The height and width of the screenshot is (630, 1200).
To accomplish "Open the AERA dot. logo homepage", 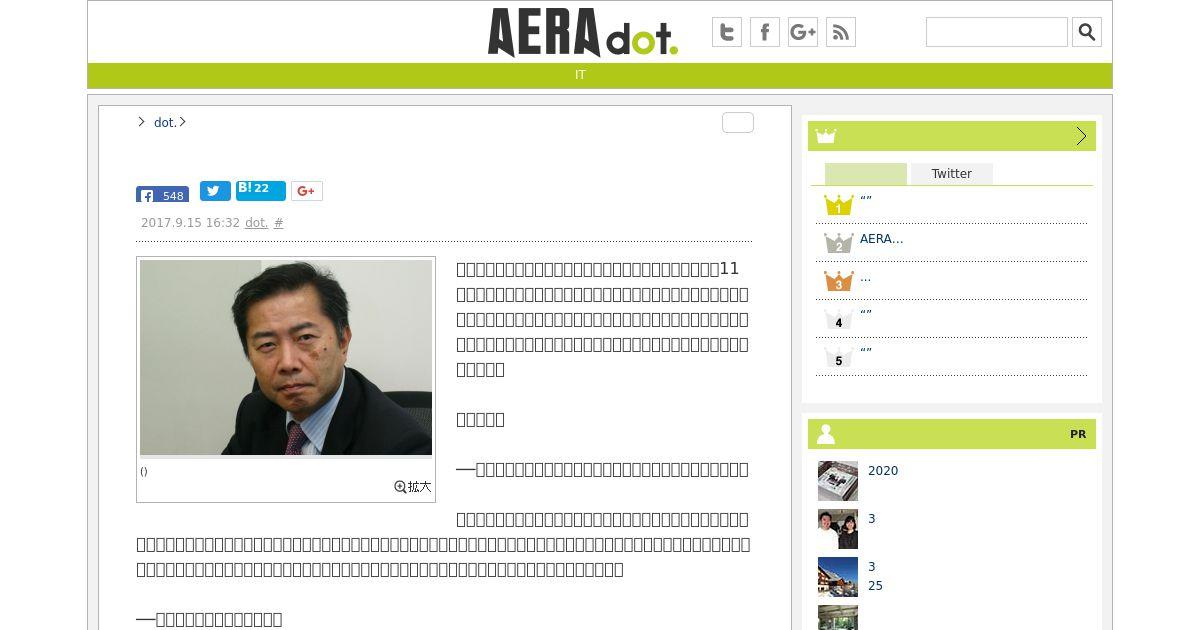I will (x=582, y=32).
